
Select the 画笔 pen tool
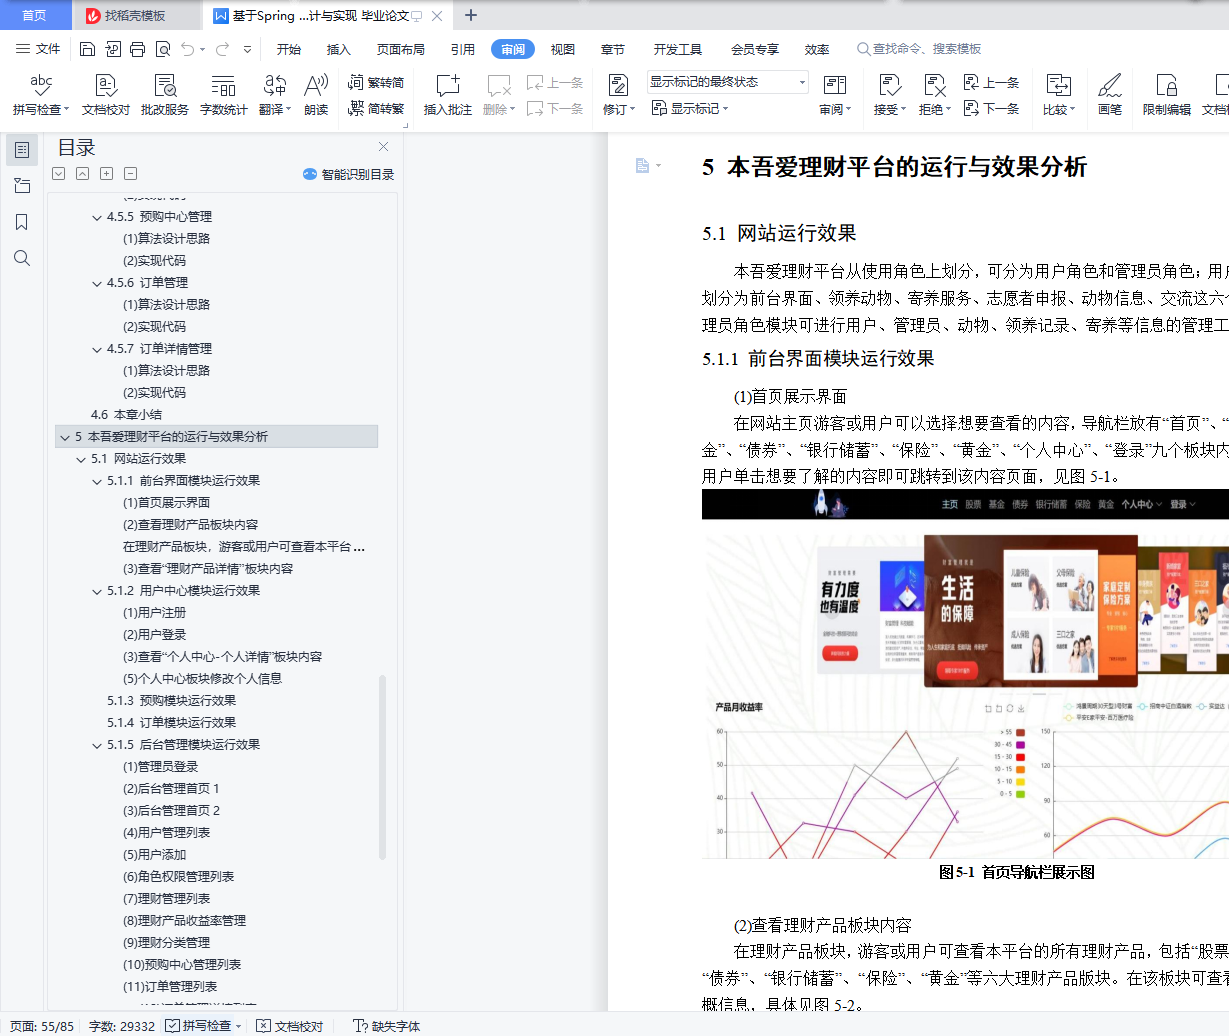(1110, 95)
